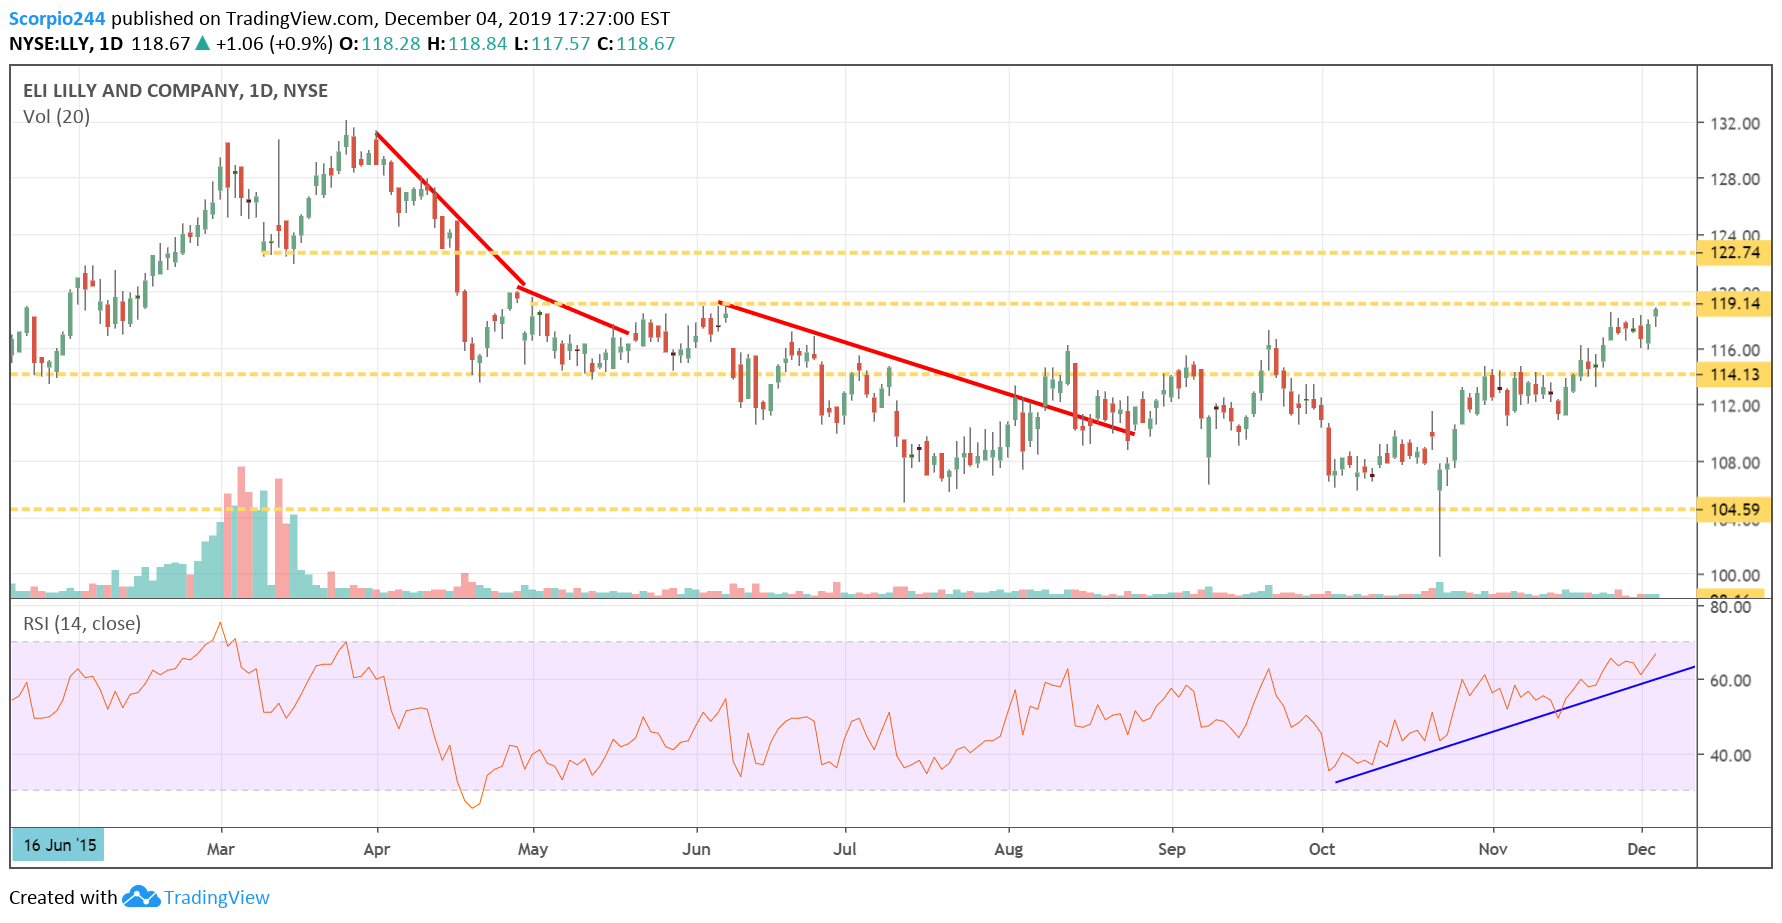Click the red trendline starting in April

pos(449,209)
